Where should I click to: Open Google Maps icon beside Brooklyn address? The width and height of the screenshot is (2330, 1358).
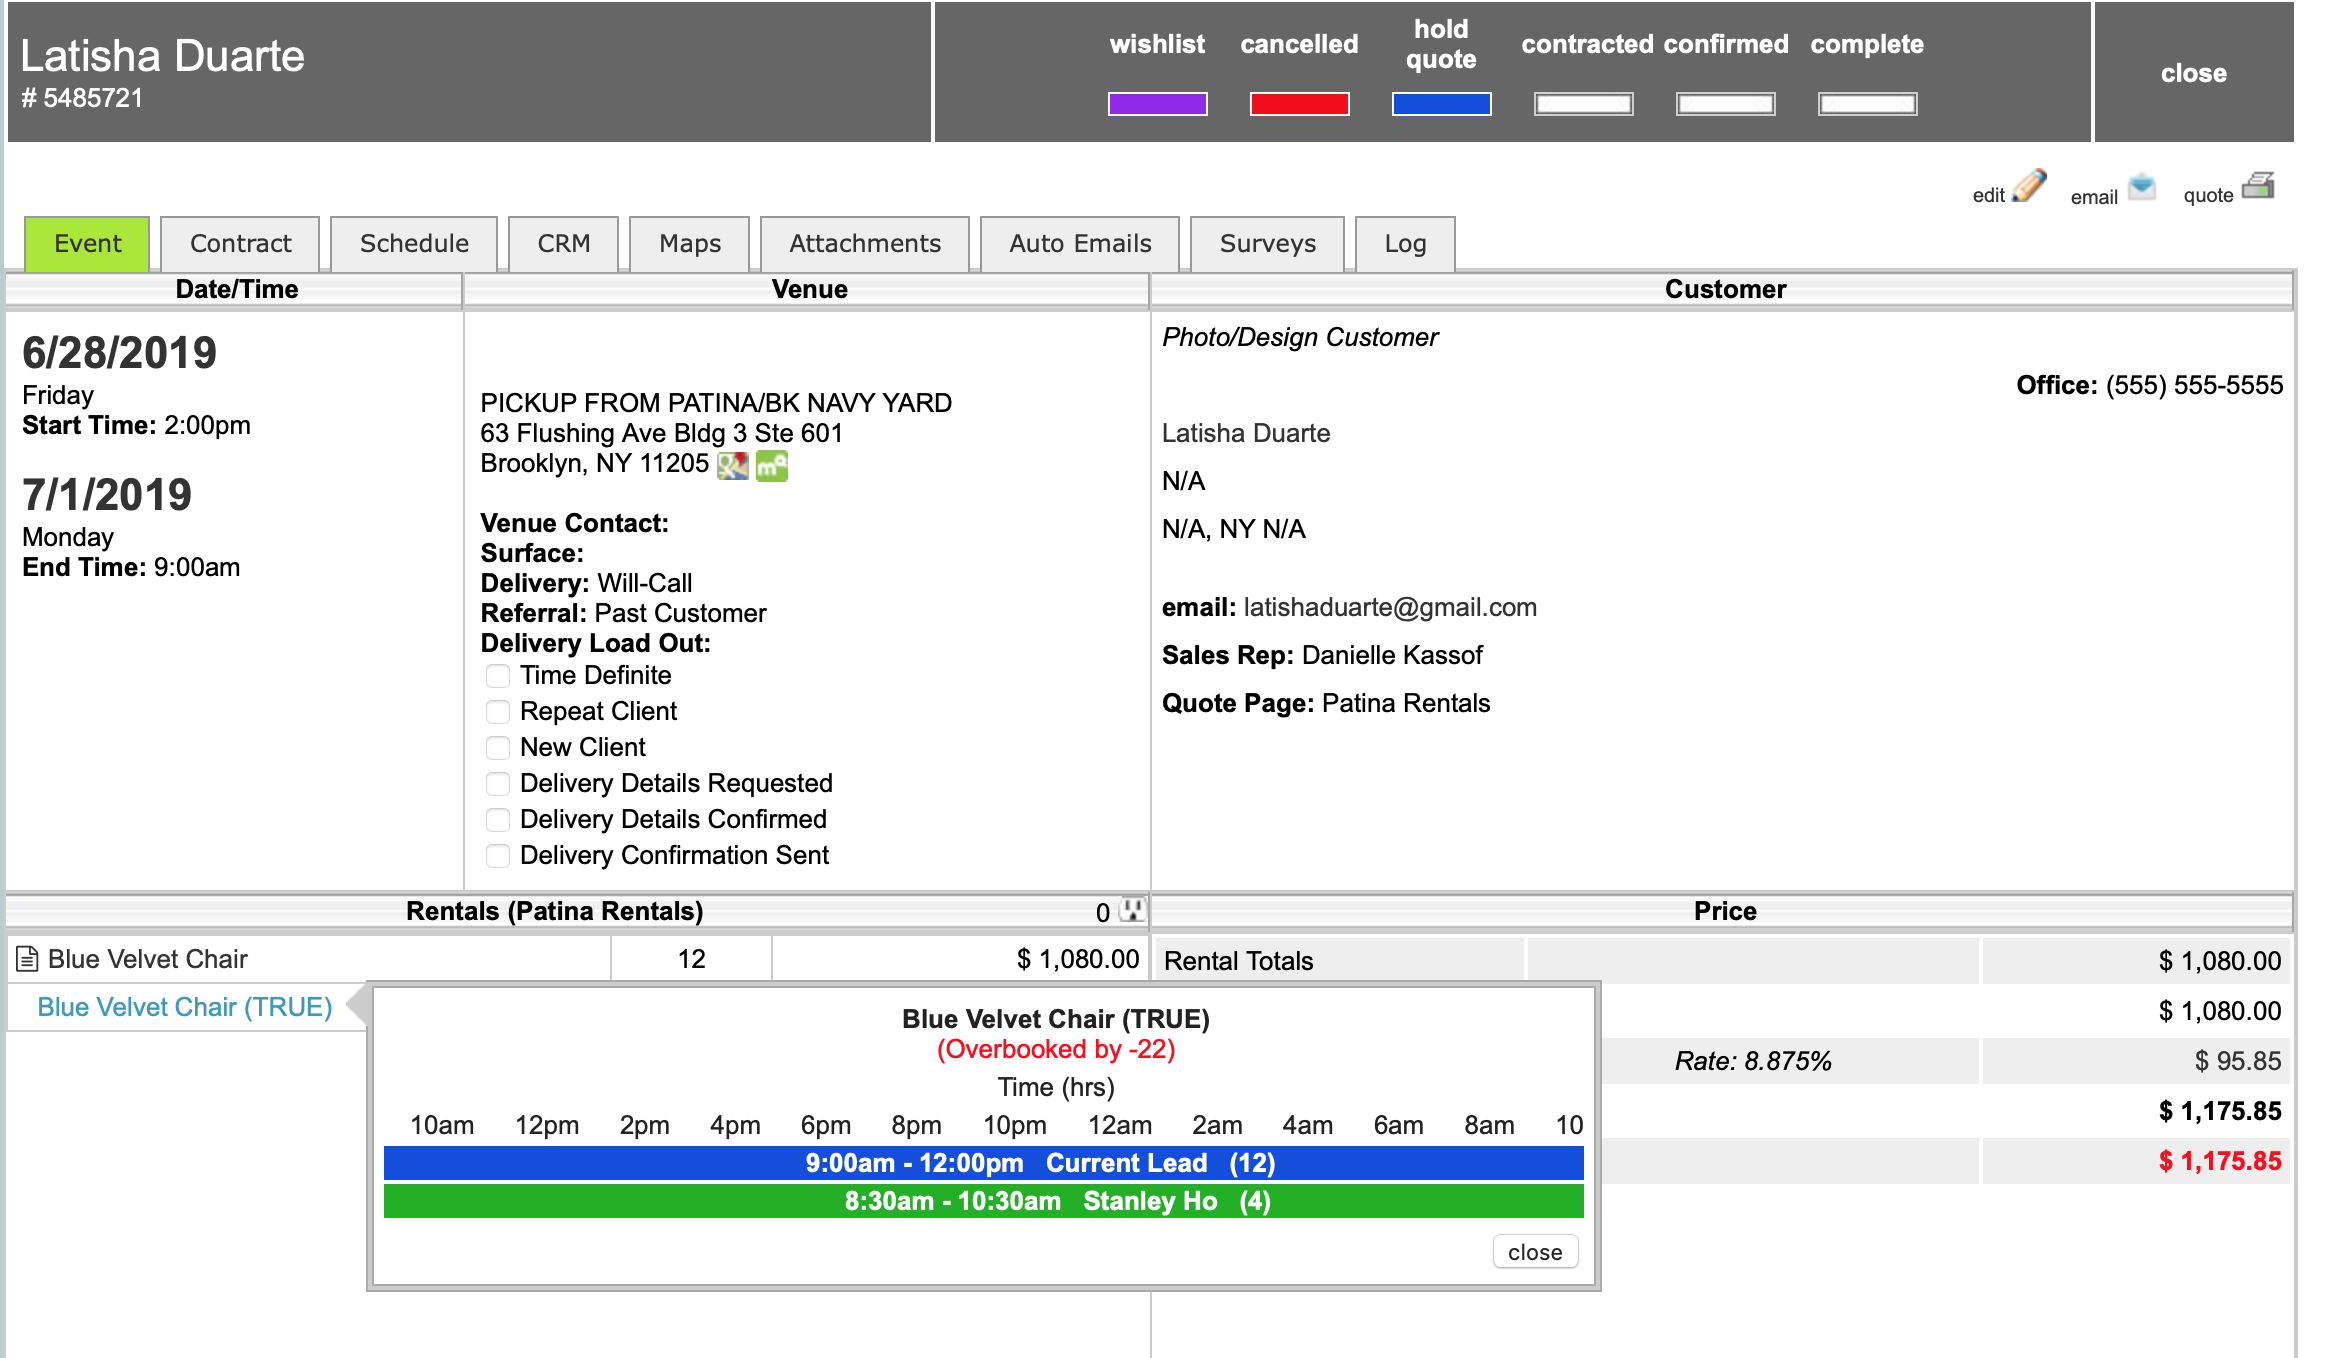(733, 465)
